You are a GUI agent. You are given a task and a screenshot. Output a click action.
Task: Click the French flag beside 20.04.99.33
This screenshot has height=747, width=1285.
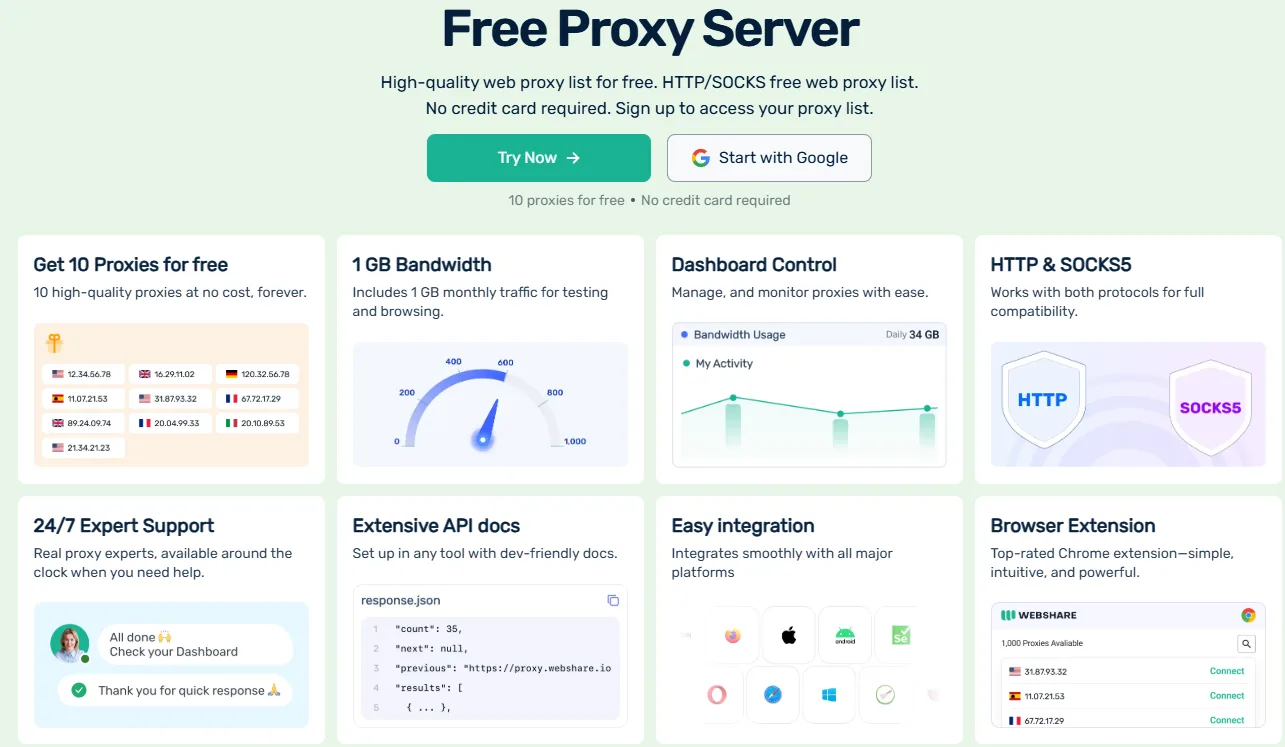click(144, 423)
